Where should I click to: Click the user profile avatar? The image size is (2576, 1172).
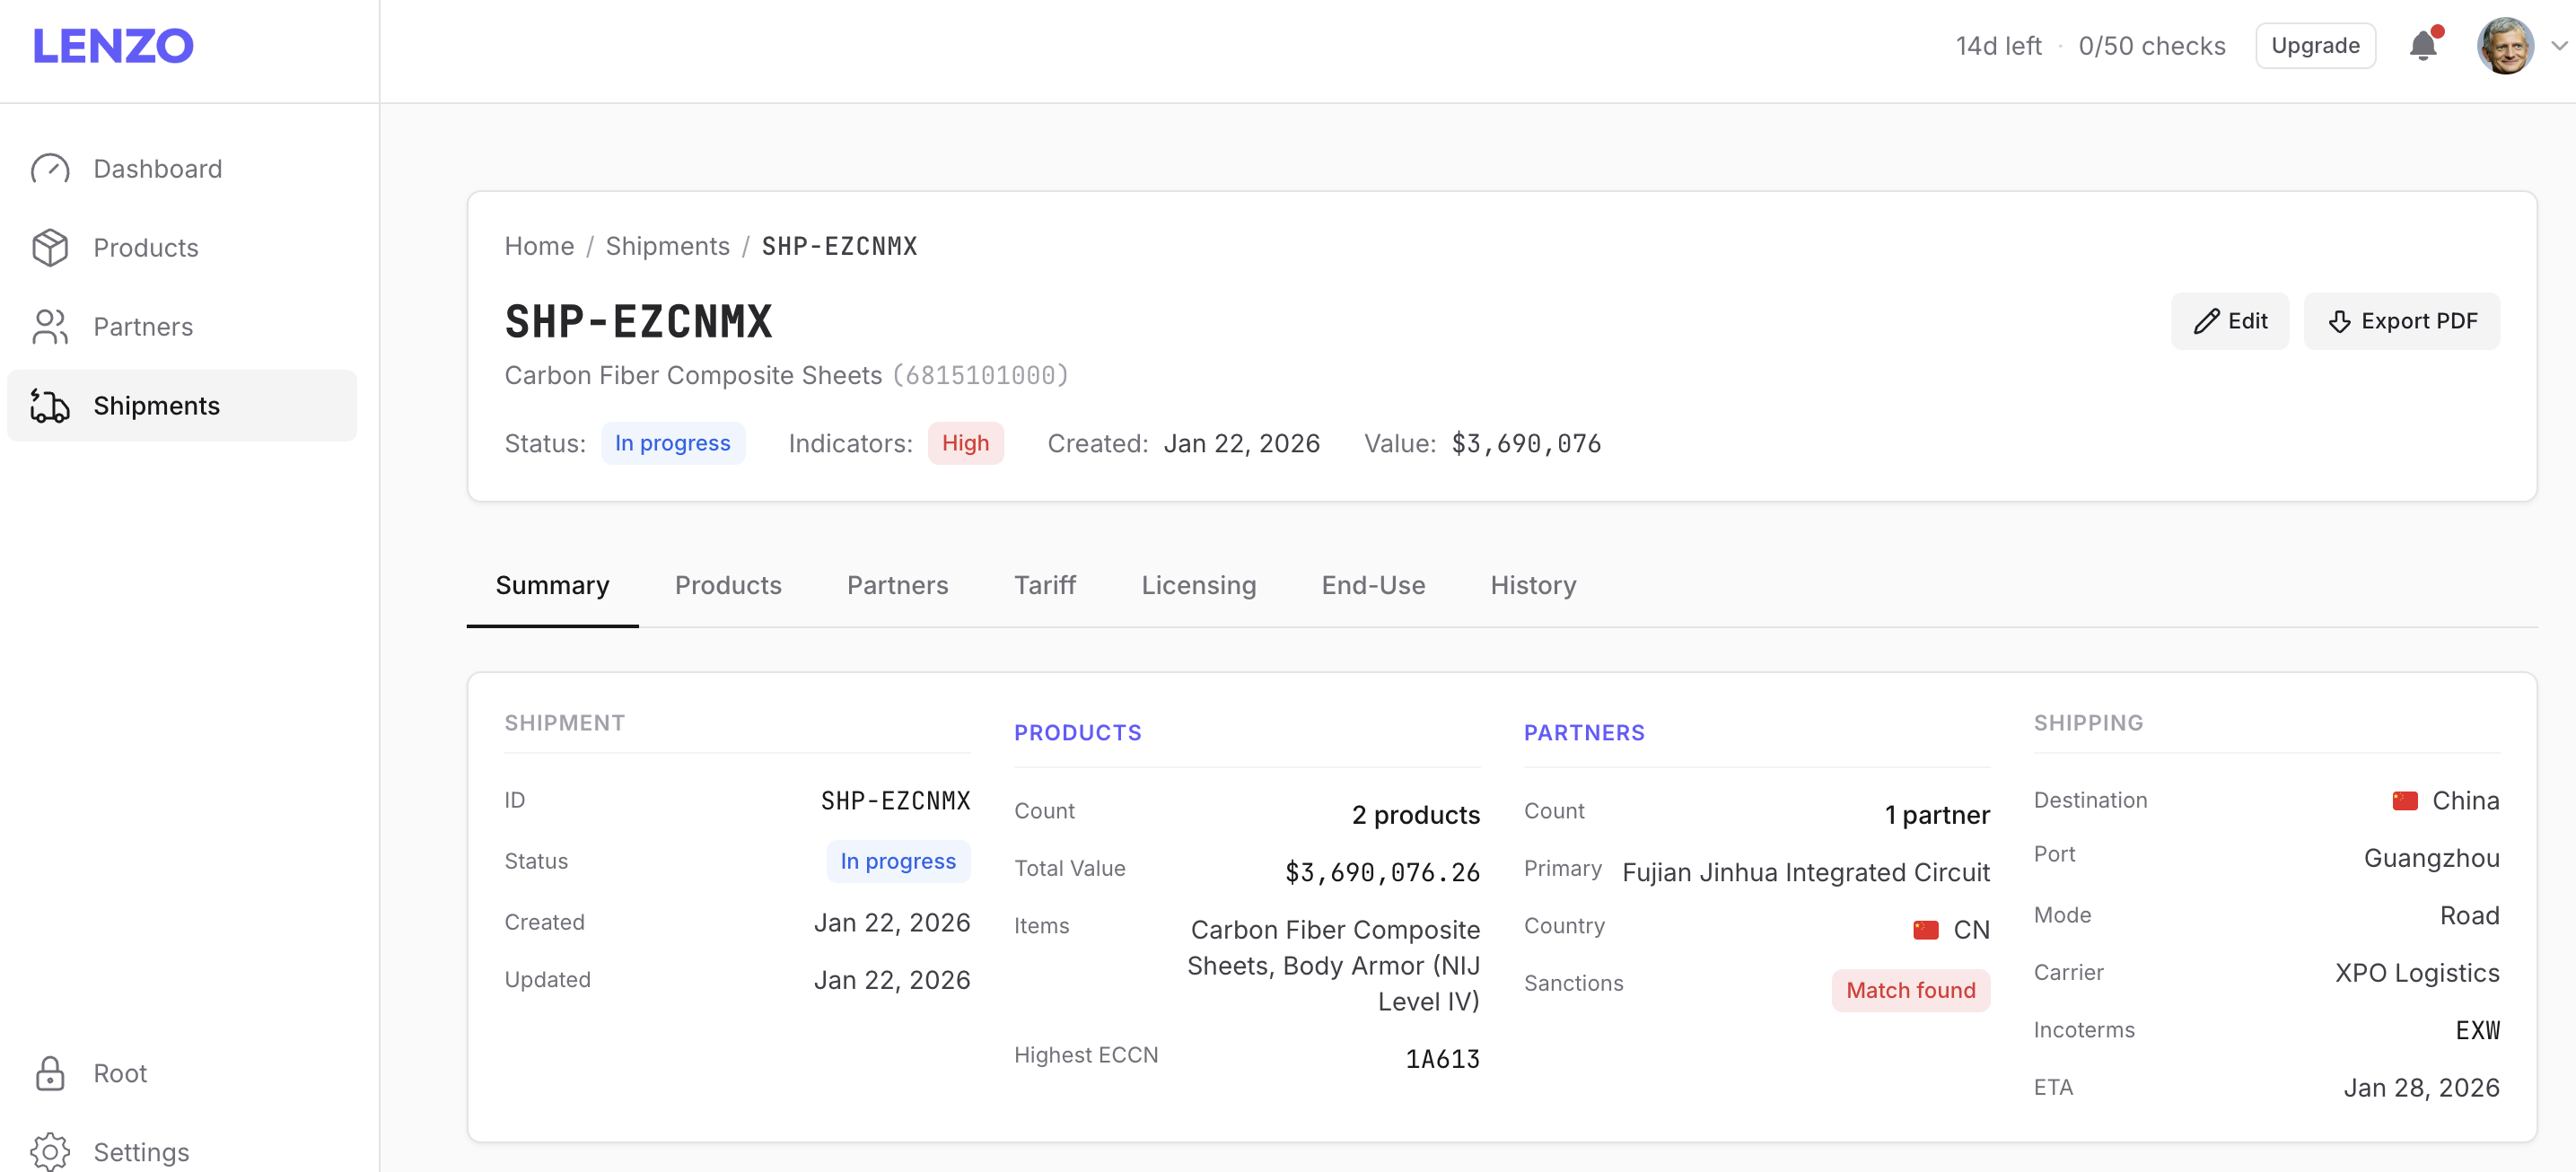click(2507, 45)
